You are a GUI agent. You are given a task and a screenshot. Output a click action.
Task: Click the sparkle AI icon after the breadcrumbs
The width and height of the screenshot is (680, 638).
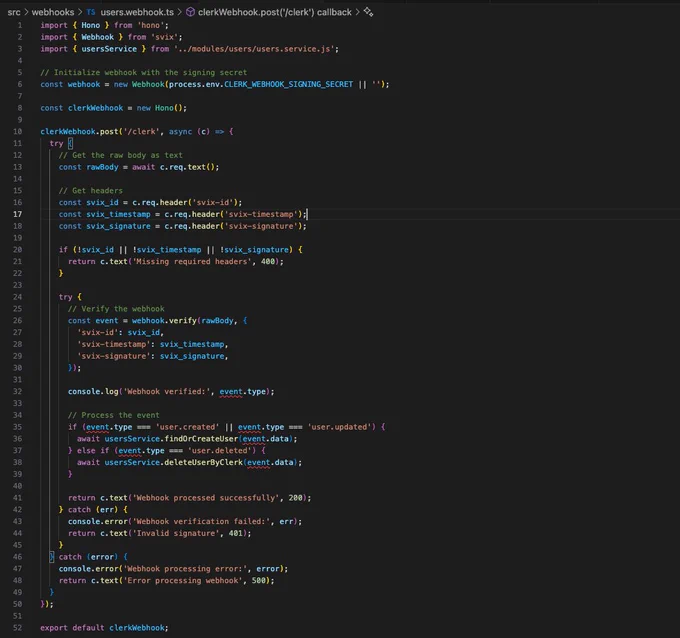368,12
